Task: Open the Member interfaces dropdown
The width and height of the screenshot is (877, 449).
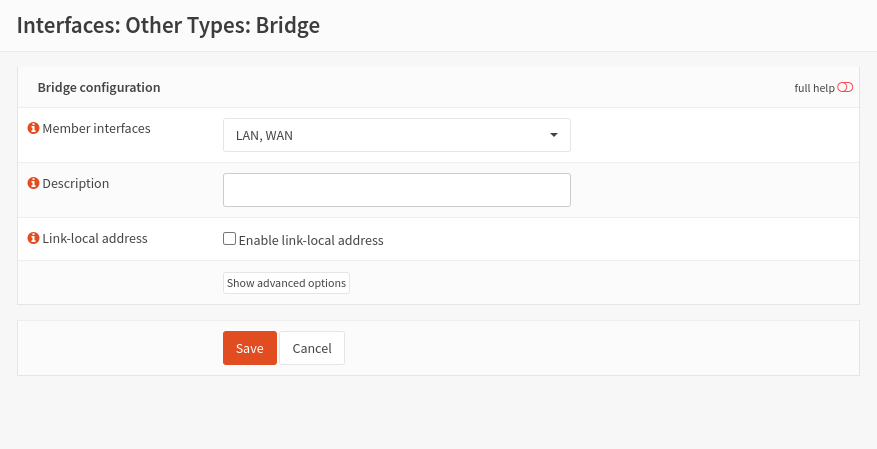Action: point(396,135)
